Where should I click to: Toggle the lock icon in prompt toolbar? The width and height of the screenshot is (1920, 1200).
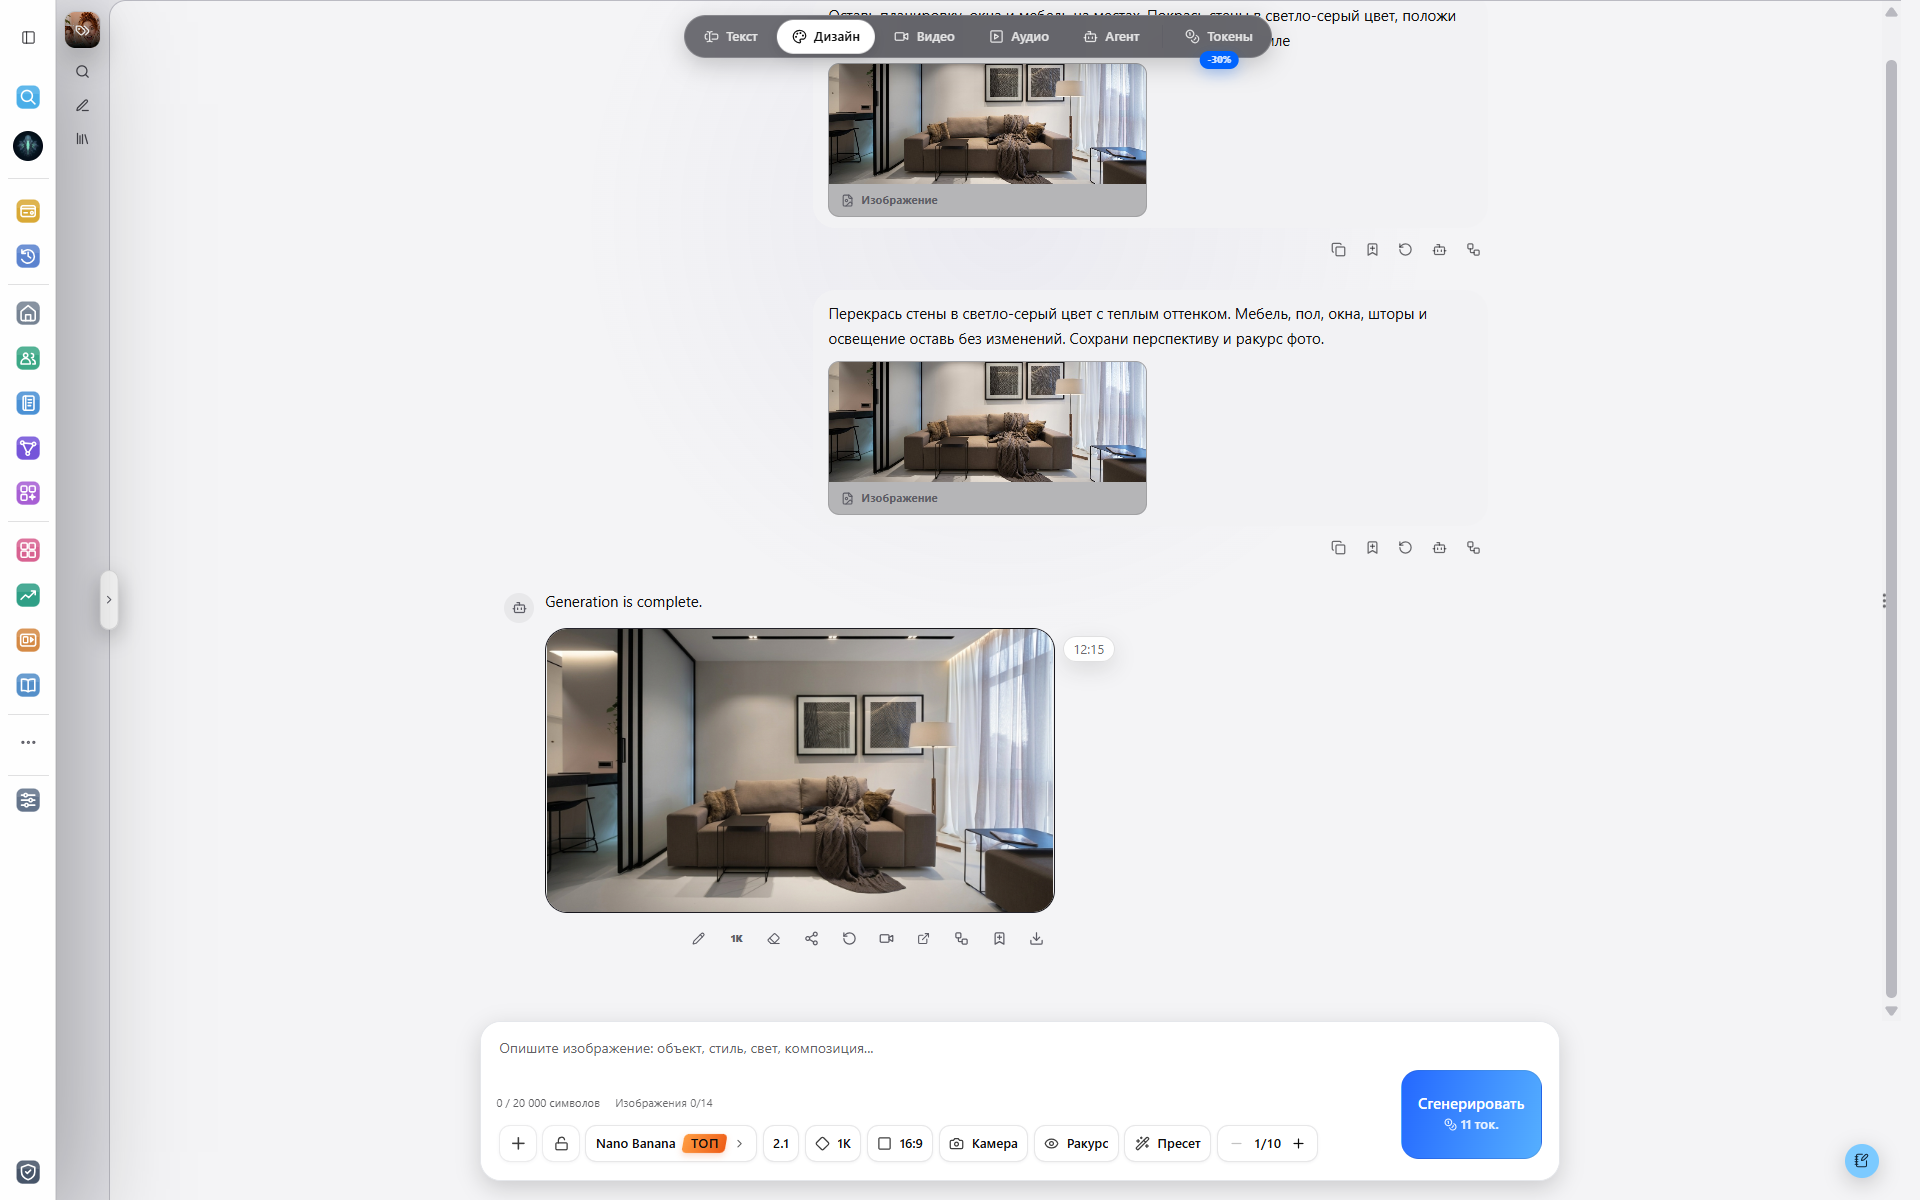(x=561, y=1143)
